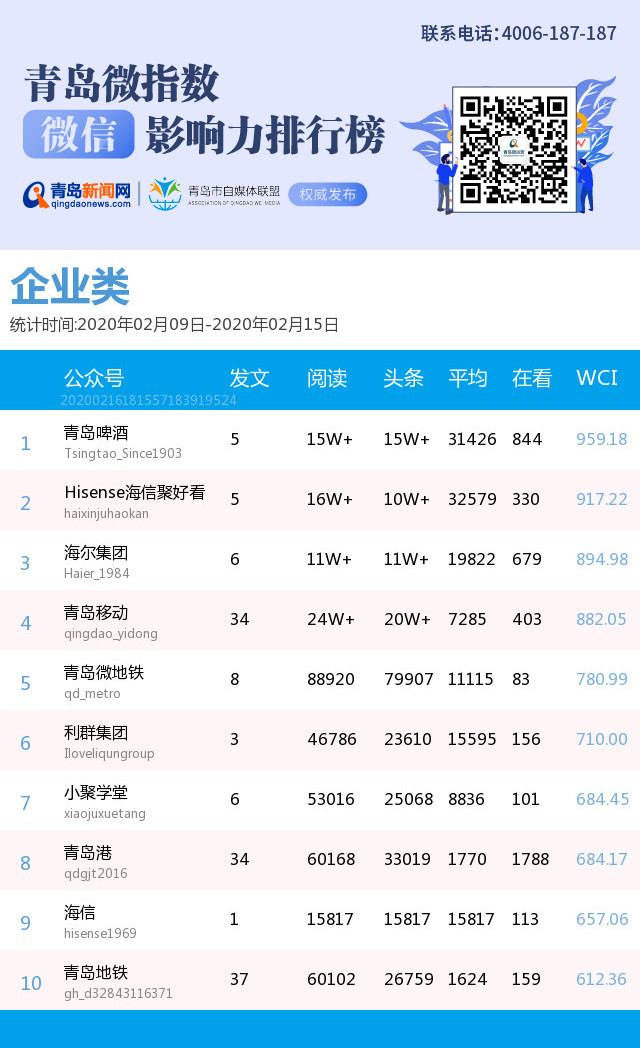
Task: Open the 青岛微地铁 account entry
Action: (104, 673)
